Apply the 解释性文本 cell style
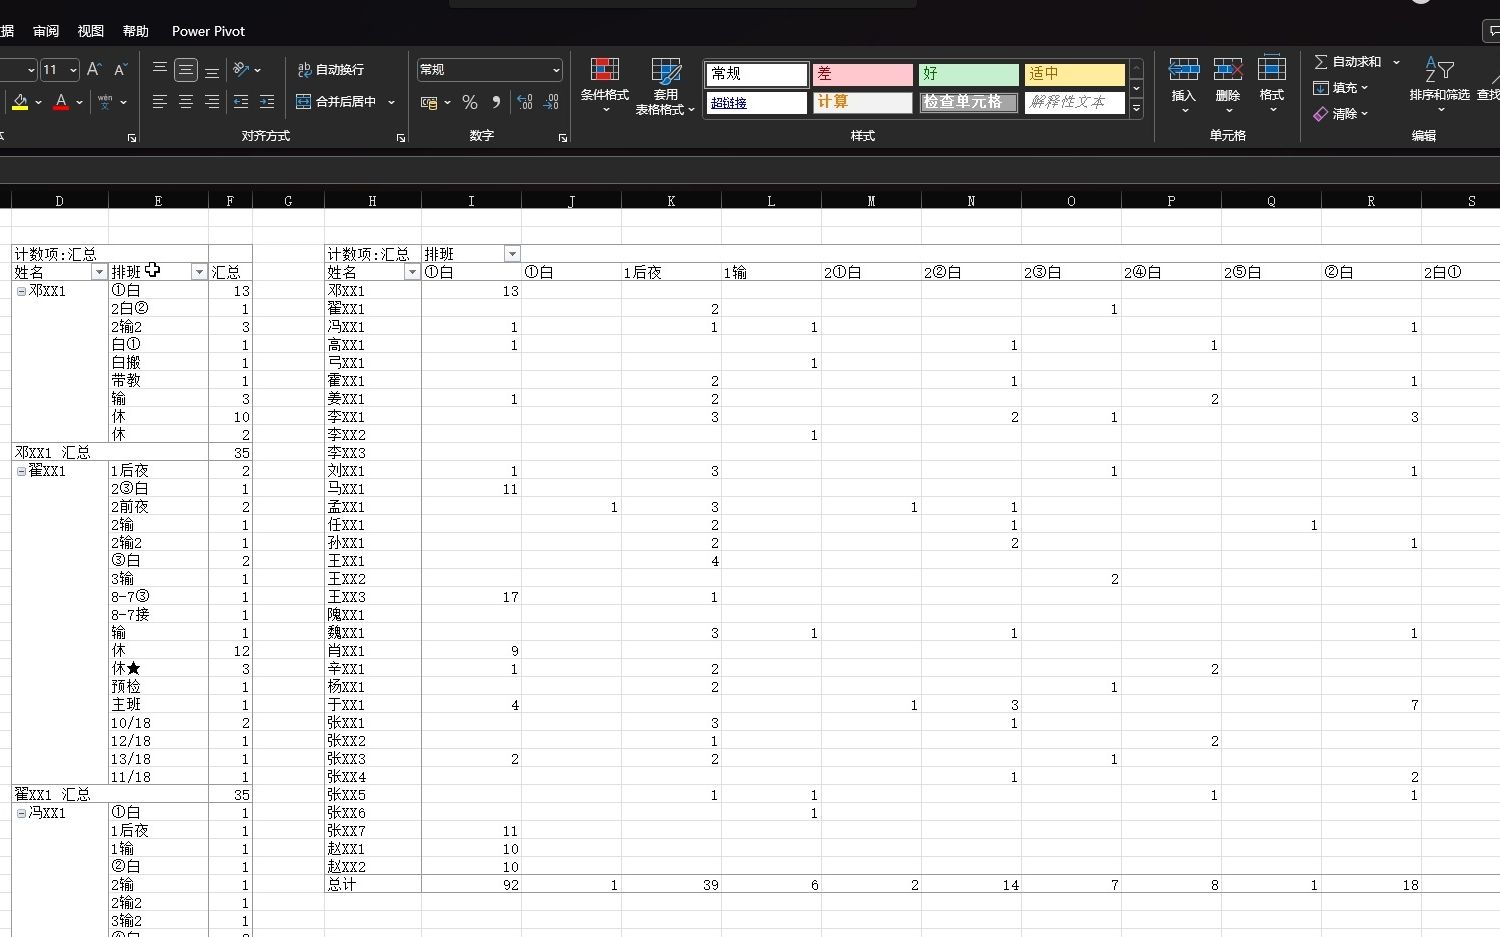Viewport: 1500px width, 937px height. pyautogui.click(x=1075, y=102)
